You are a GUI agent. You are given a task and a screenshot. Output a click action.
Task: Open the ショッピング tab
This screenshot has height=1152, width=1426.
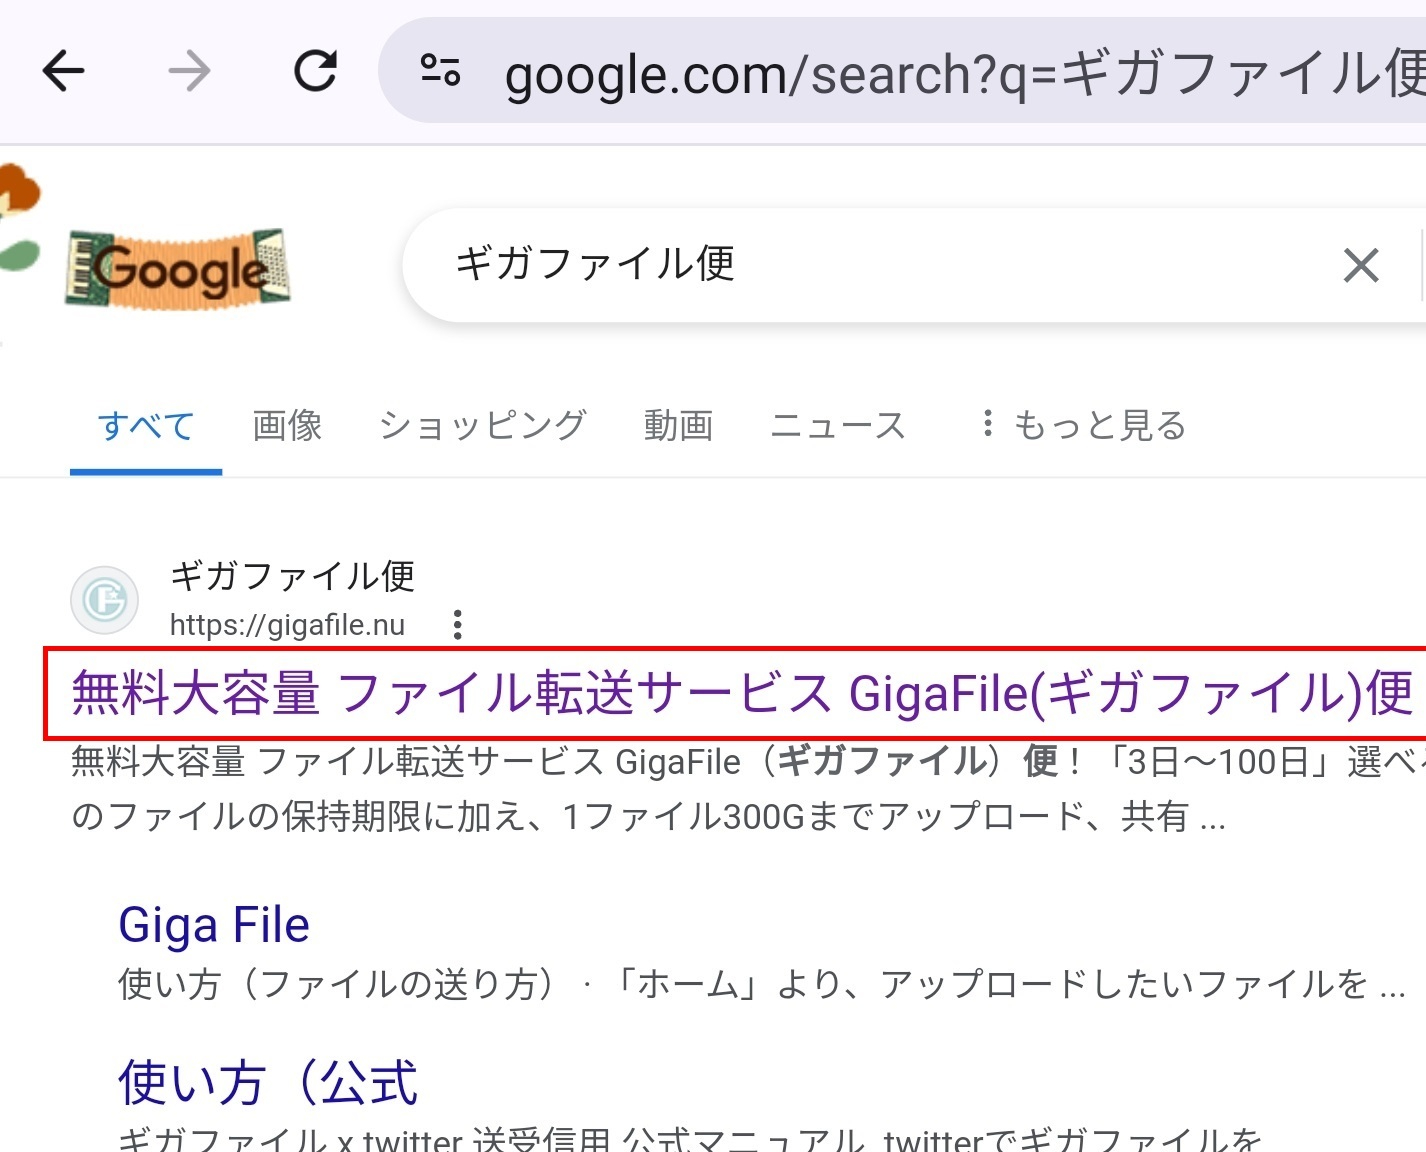coord(482,426)
